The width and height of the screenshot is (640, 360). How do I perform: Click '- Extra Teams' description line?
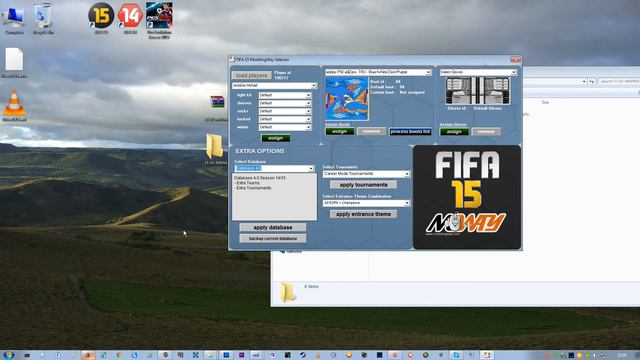click(x=247, y=183)
